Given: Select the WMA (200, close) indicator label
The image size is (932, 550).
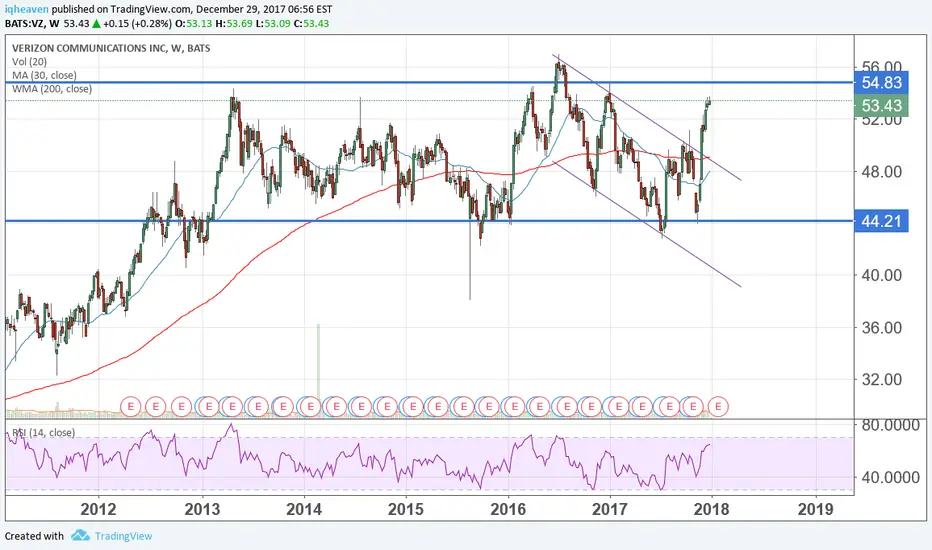Looking at the screenshot, I should click(52, 89).
